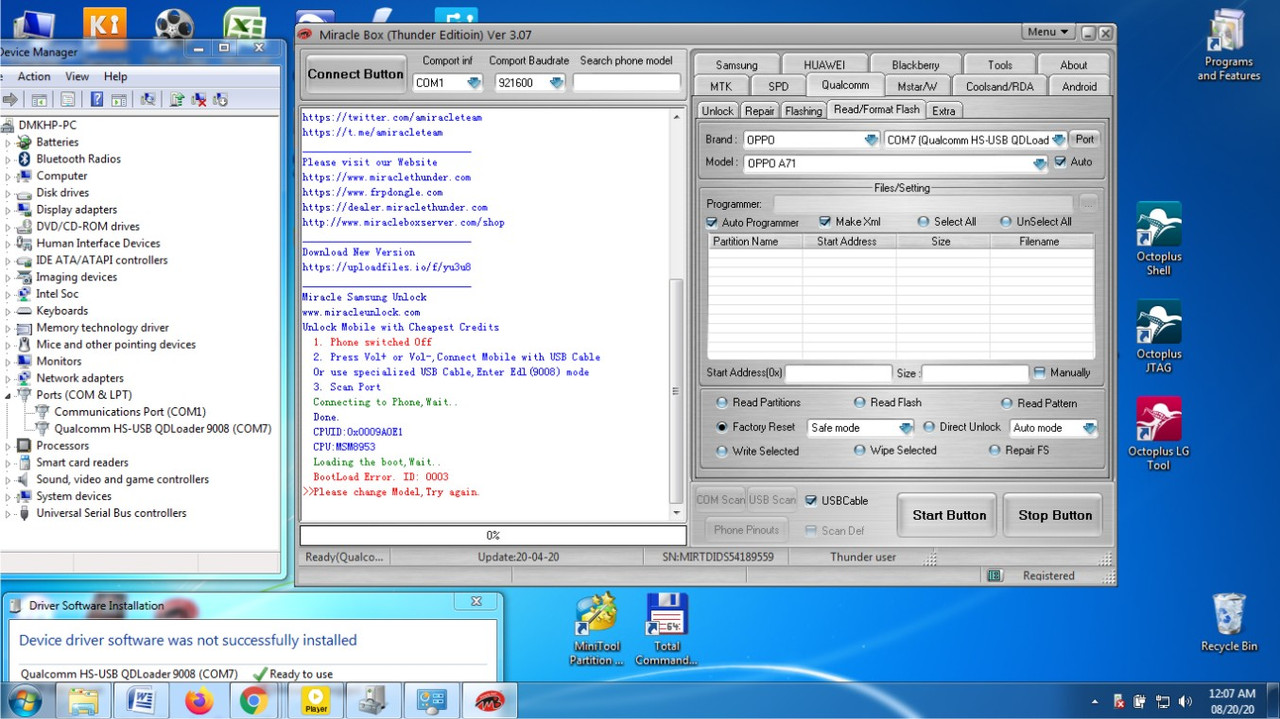Select the Write Selected radio button

coord(722,451)
